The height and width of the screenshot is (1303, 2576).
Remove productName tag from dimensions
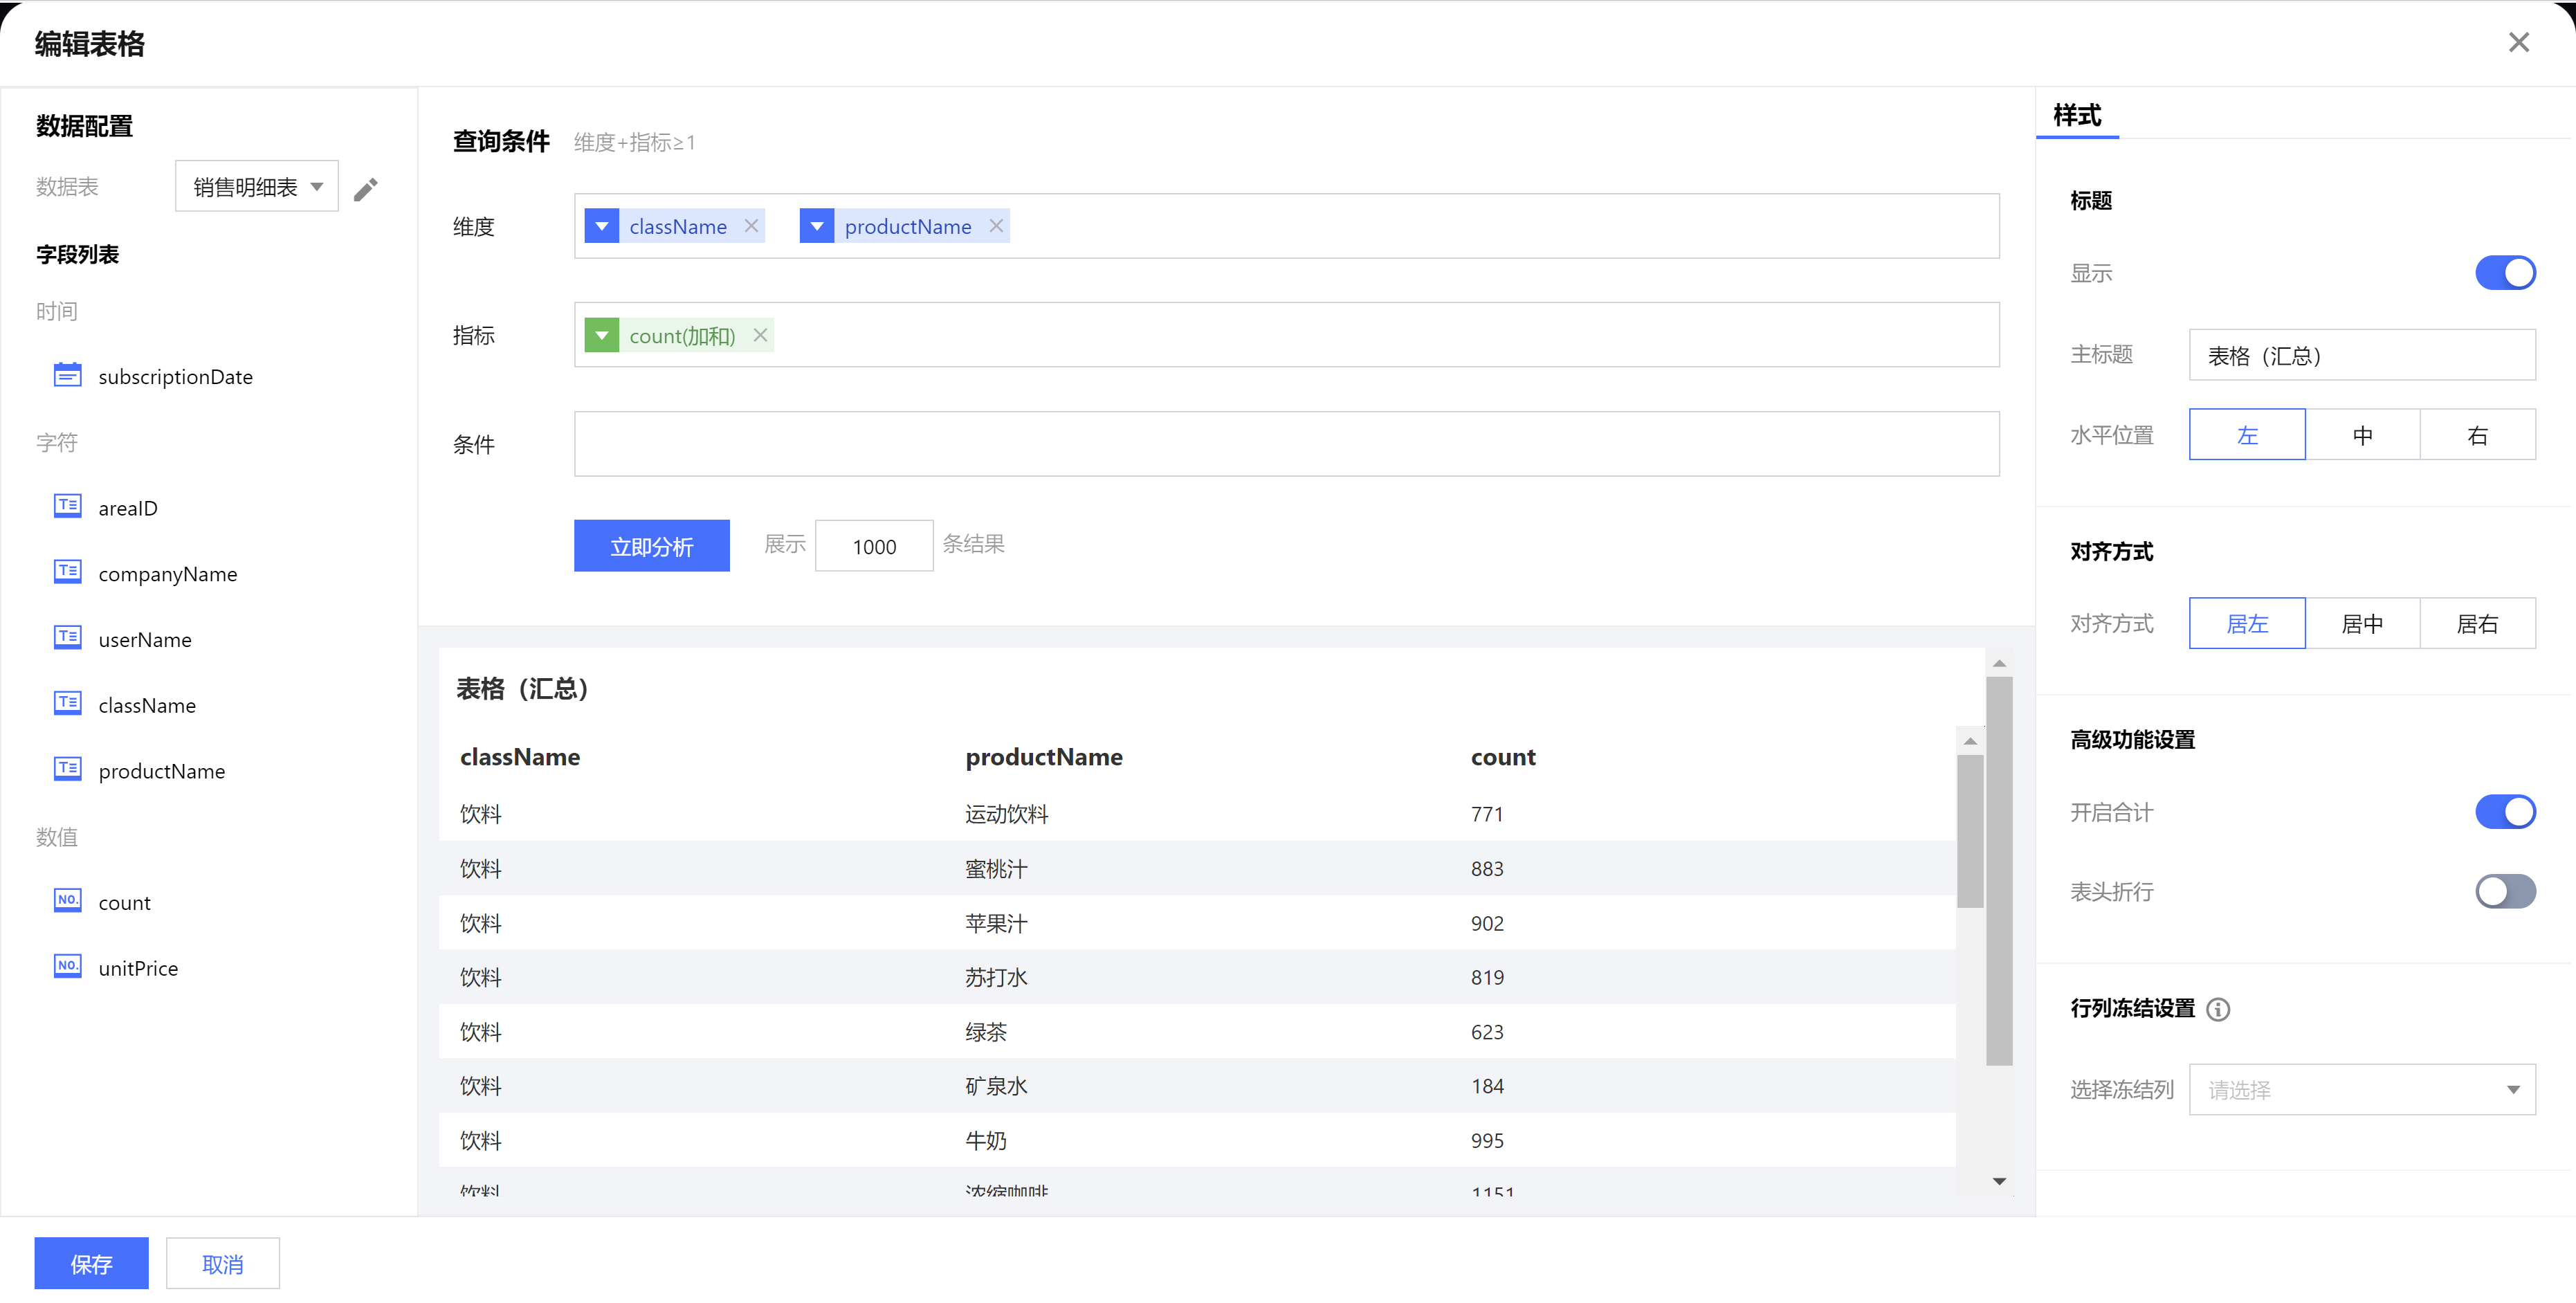[x=996, y=226]
